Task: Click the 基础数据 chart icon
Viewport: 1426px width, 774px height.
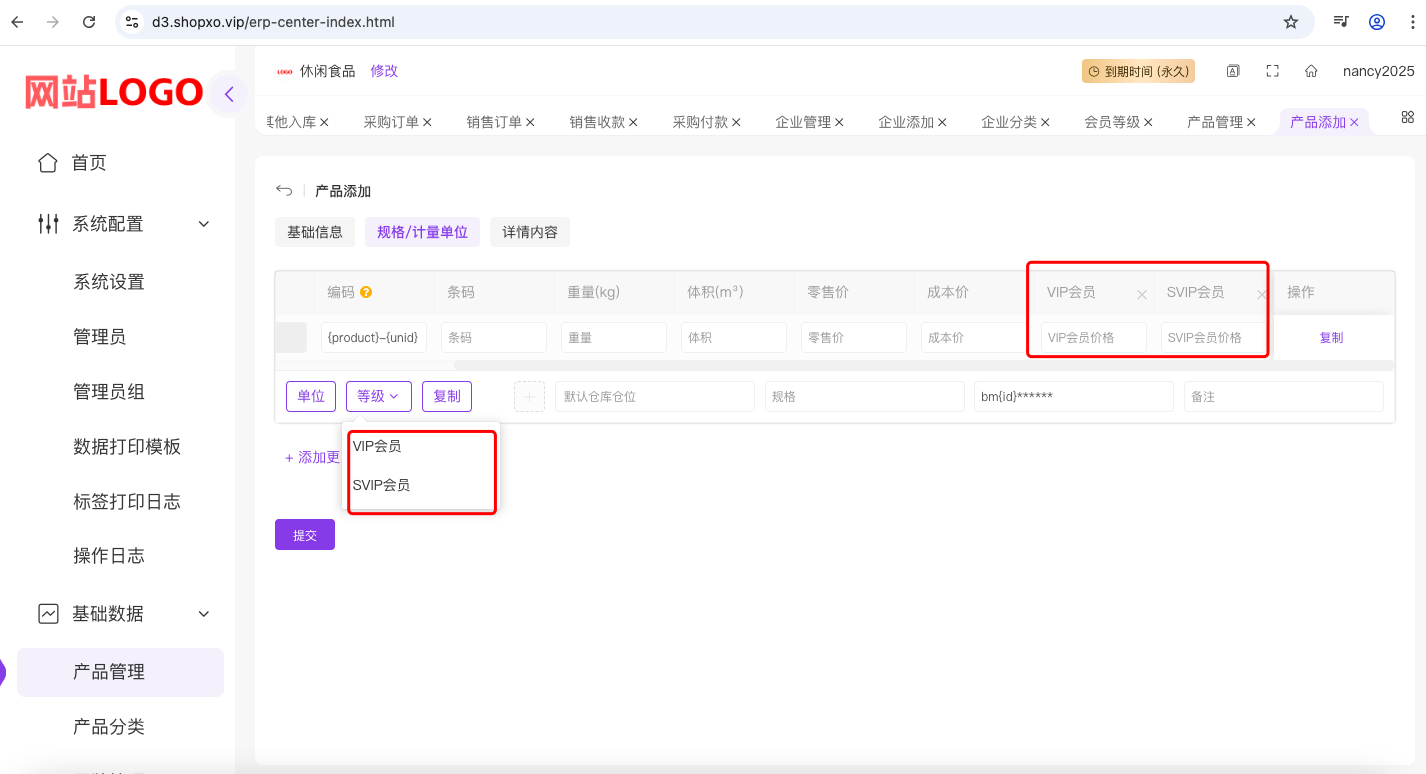Action: pyautogui.click(x=47, y=614)
